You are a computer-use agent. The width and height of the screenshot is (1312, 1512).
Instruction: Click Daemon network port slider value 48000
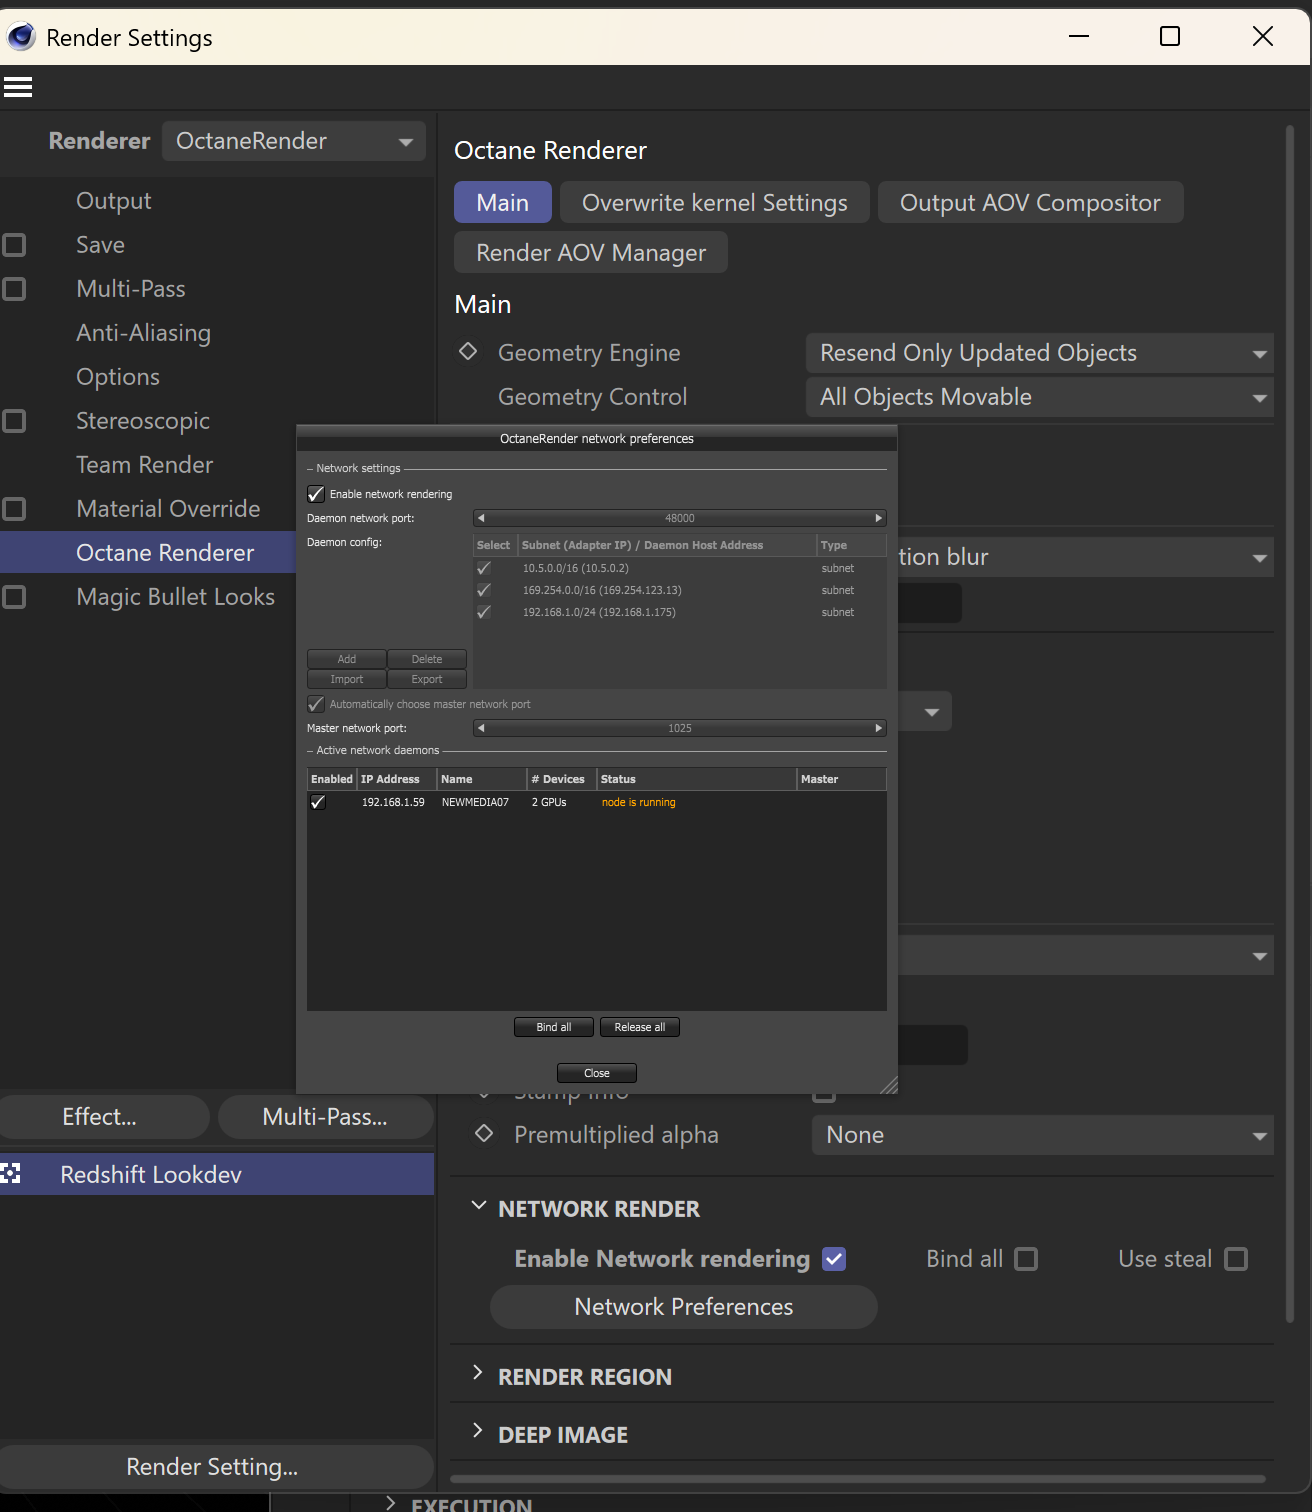[x=680, y=518]
